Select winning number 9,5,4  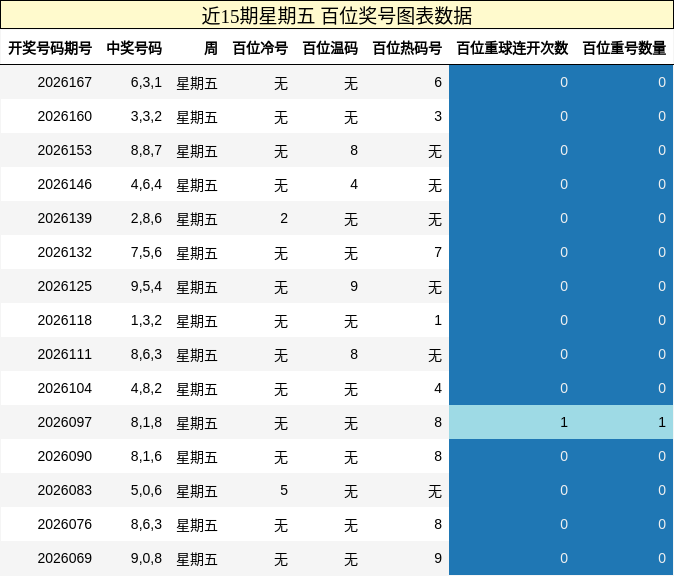[x=146, y=286]
